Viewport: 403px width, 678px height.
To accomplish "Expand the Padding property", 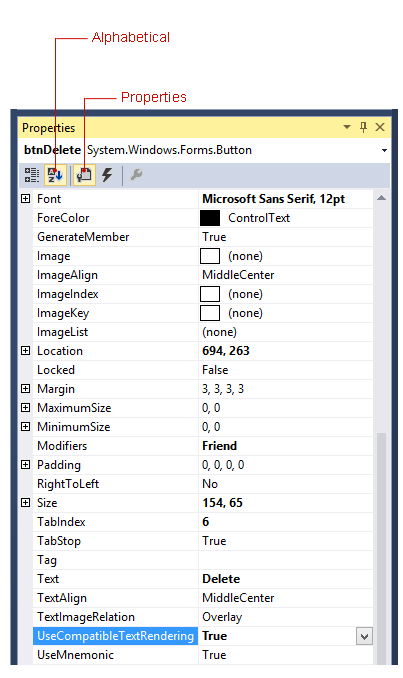I will (x=26, y=464).
